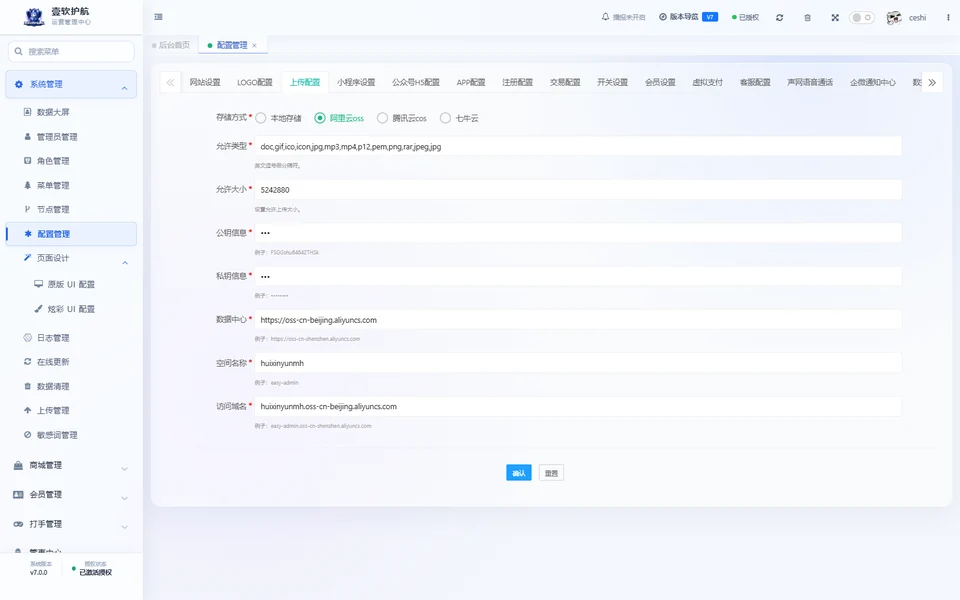Switch to the APP配置 tab

[x=471, y=82]
